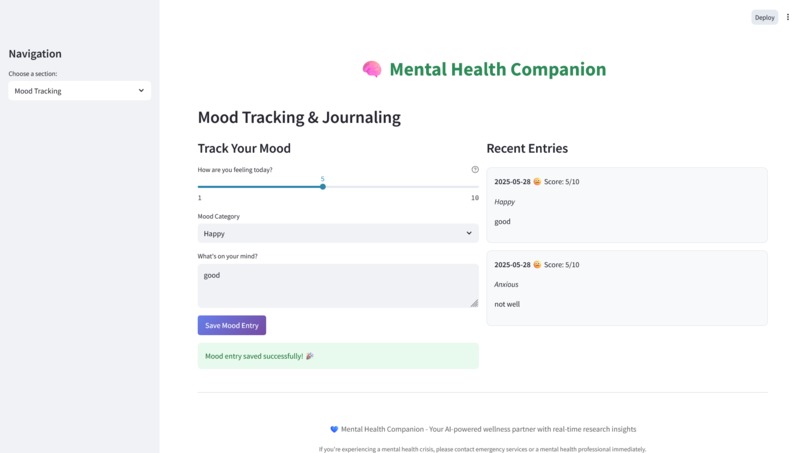Open the three-dot main menu
This screenshot has height=453, width=806.
coord(787,17)
